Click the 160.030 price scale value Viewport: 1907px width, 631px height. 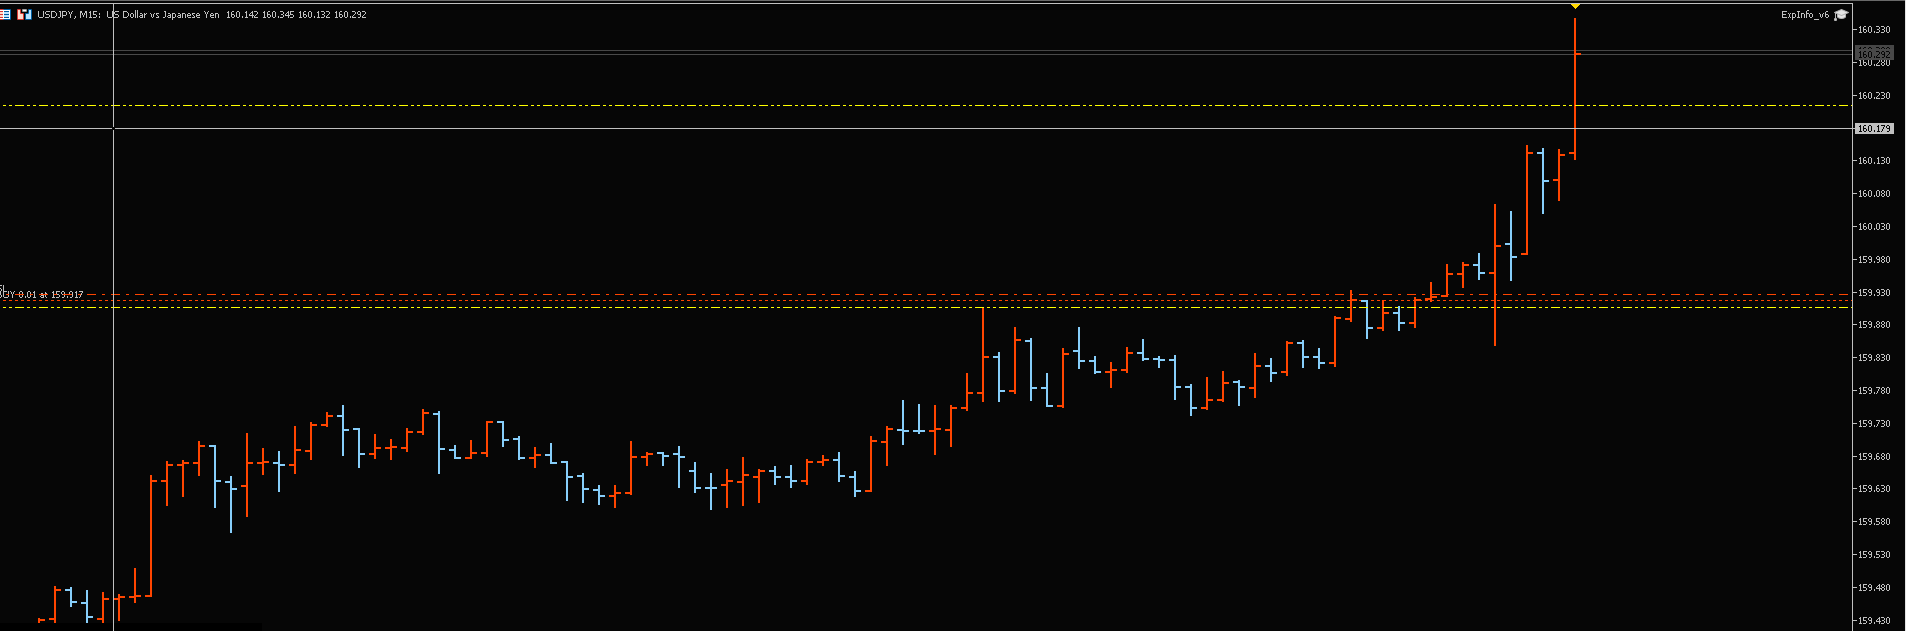[1874, 227]
